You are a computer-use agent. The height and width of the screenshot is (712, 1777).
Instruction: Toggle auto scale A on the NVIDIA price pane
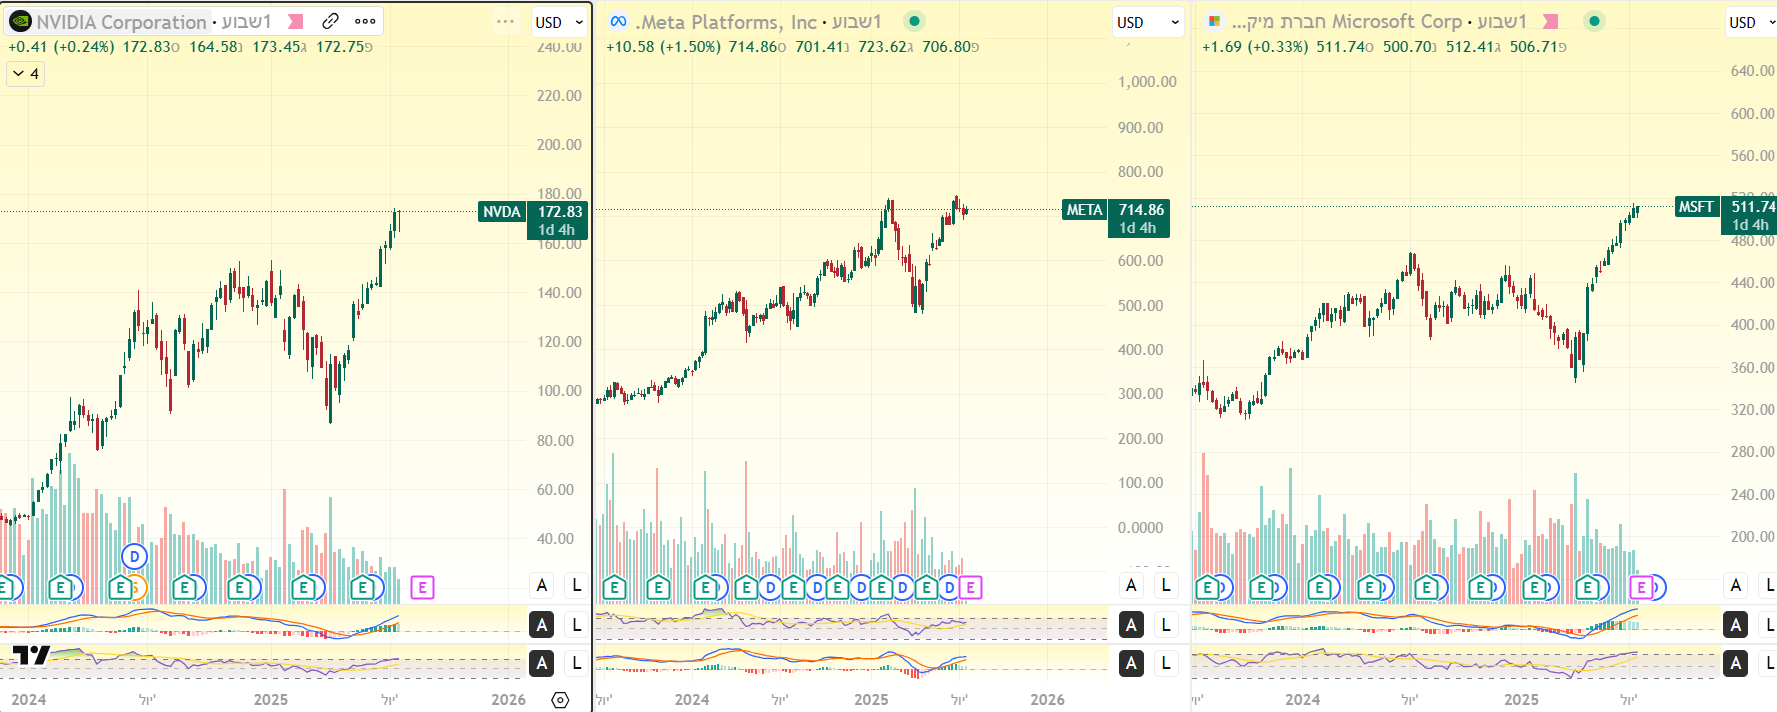(x=542, y=585)
